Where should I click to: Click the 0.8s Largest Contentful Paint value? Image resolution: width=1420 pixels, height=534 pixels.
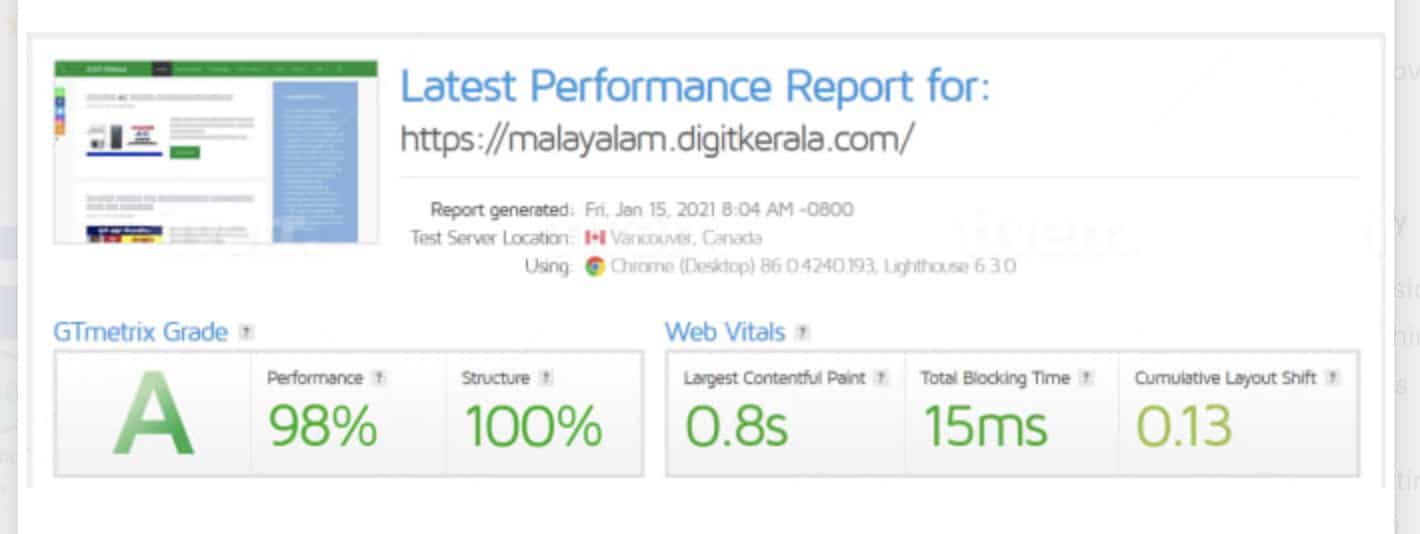coord(737,426)
